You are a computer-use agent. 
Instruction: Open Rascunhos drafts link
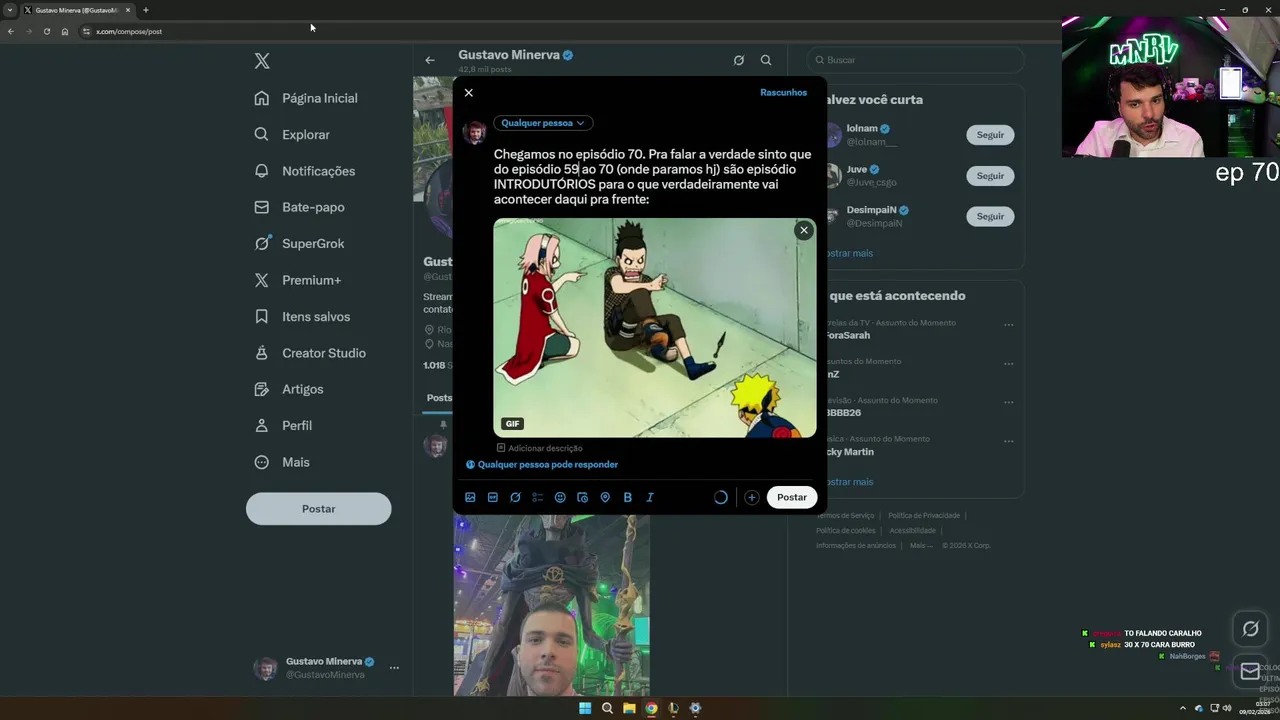(x=783, y=93)
